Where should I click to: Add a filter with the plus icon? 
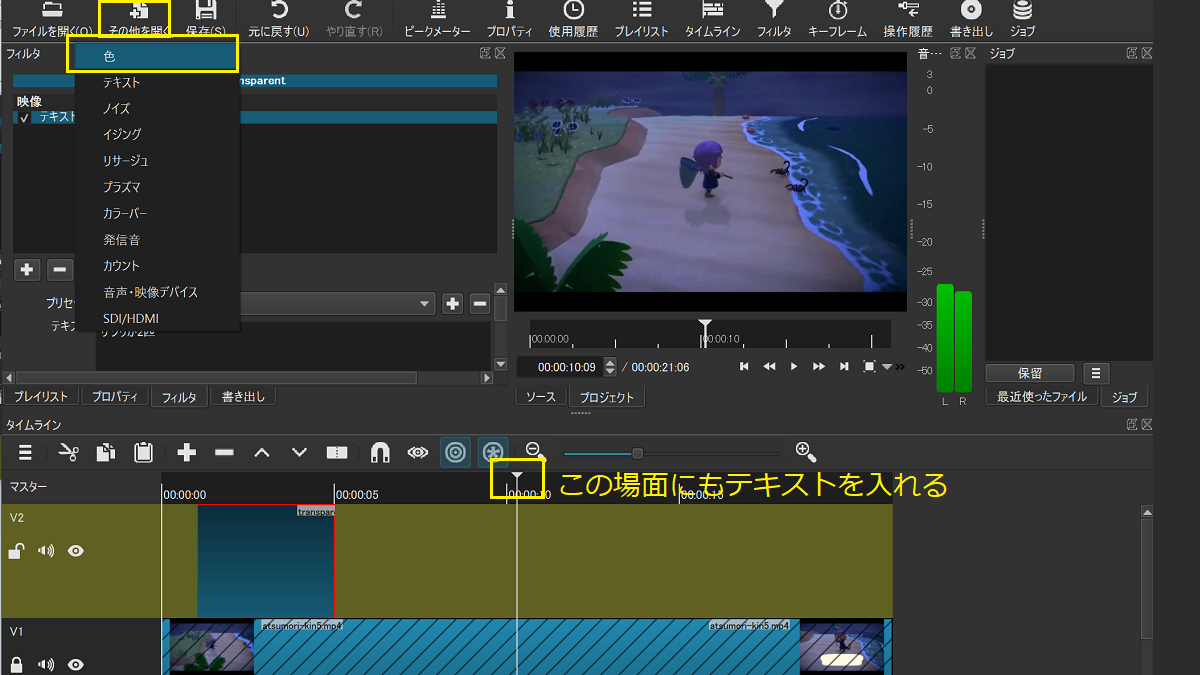pyautogui.click(x=26, y=269)
